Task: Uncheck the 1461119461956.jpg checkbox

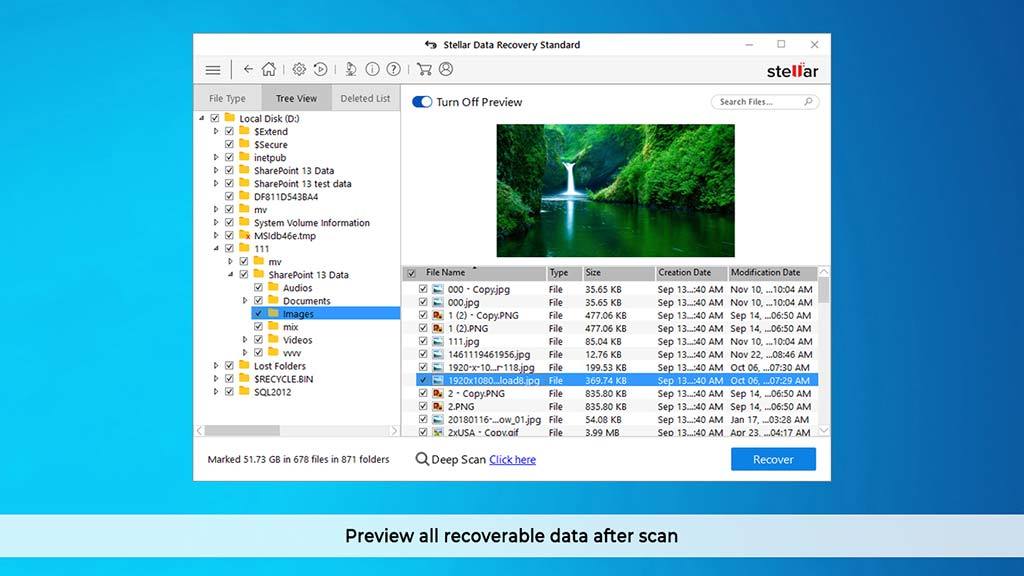Action: click(x=423, y=355)
